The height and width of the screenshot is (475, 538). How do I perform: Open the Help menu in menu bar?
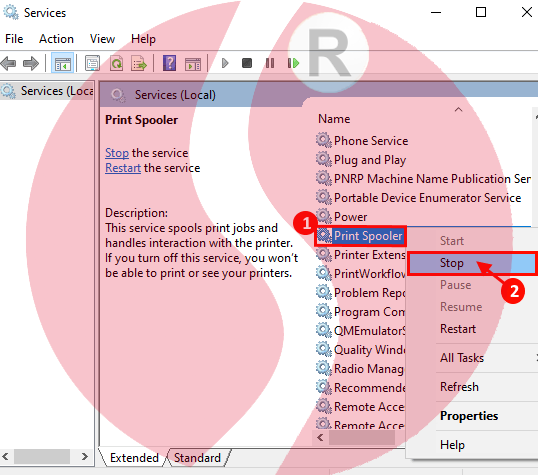click(x=143, y=39)
